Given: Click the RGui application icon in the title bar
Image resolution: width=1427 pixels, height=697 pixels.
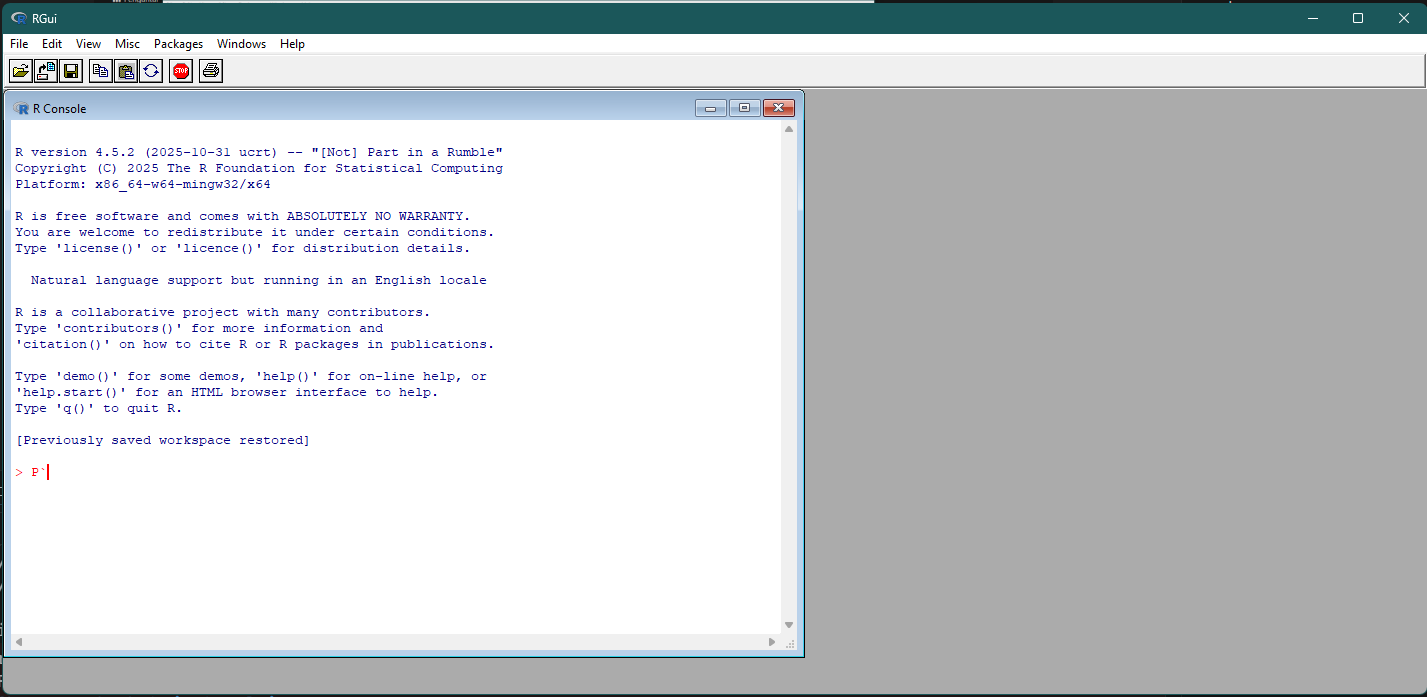Looking at the screenshot, I should pos(19,17).
